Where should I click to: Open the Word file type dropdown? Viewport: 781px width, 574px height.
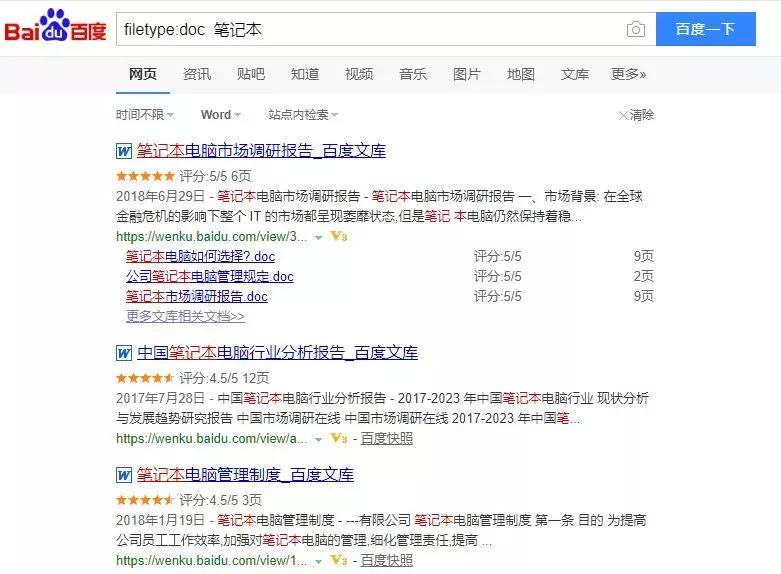221,115
